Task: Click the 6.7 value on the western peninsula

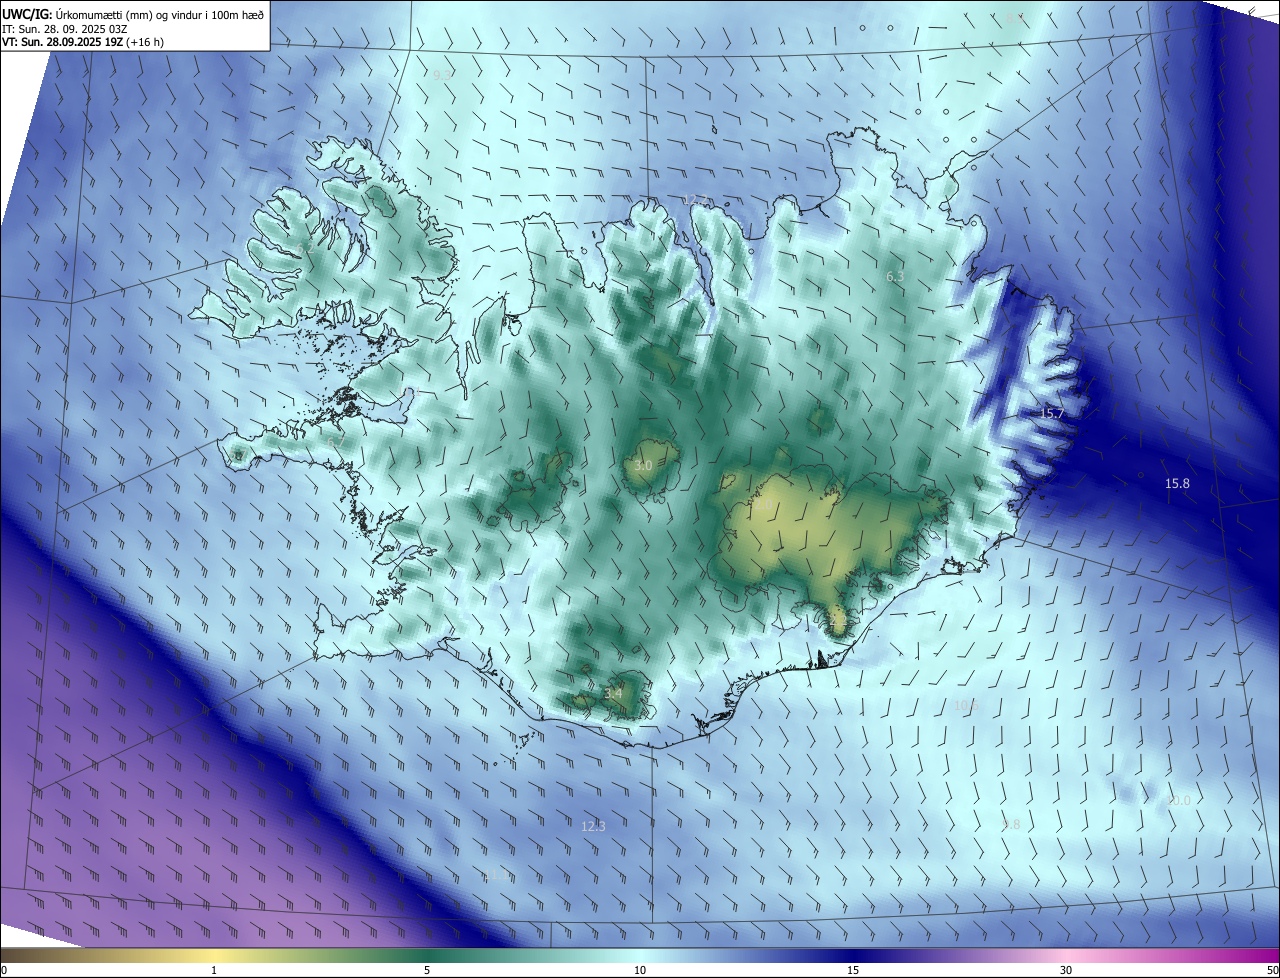Action: click(x=335, y=441)
